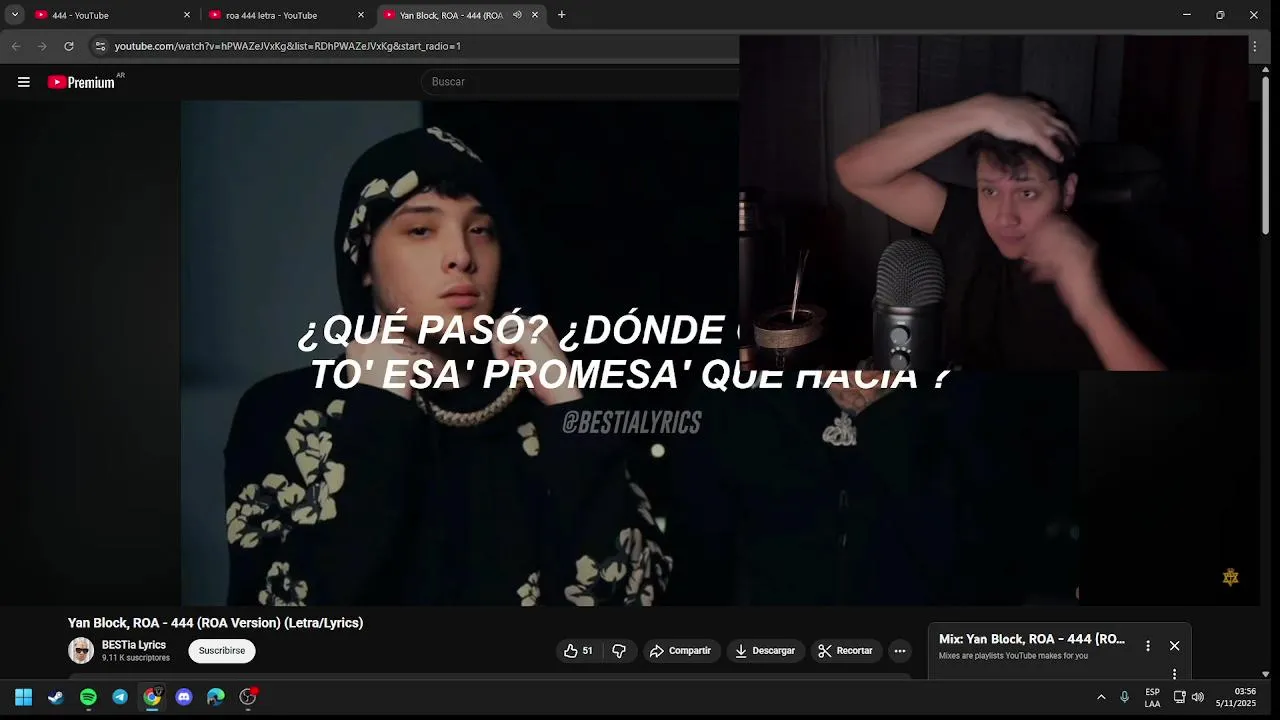This screenshot has width=1280, height=720.
Task: Open a new browser tab
Action: tap(561, 15)
